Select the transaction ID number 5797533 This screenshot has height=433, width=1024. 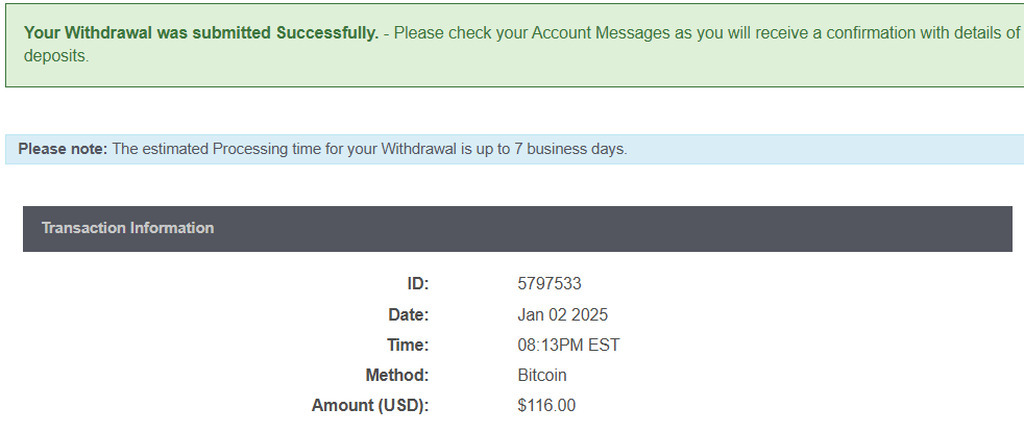tap(549, 284)
